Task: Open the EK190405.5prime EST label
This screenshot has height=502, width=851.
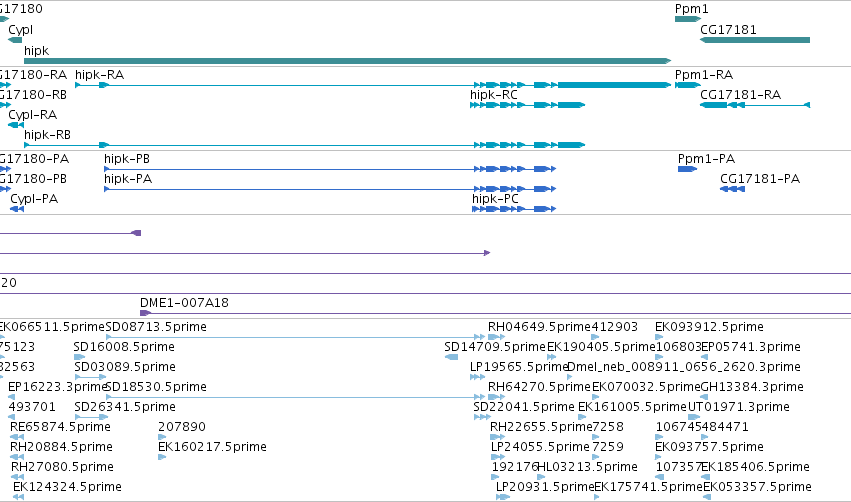Action: (x=601, y=347)
